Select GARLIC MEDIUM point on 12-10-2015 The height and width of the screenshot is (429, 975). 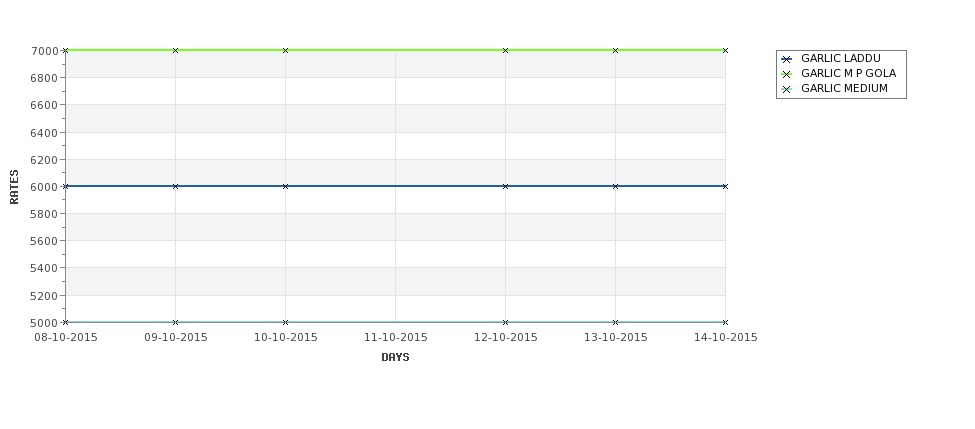506,322
